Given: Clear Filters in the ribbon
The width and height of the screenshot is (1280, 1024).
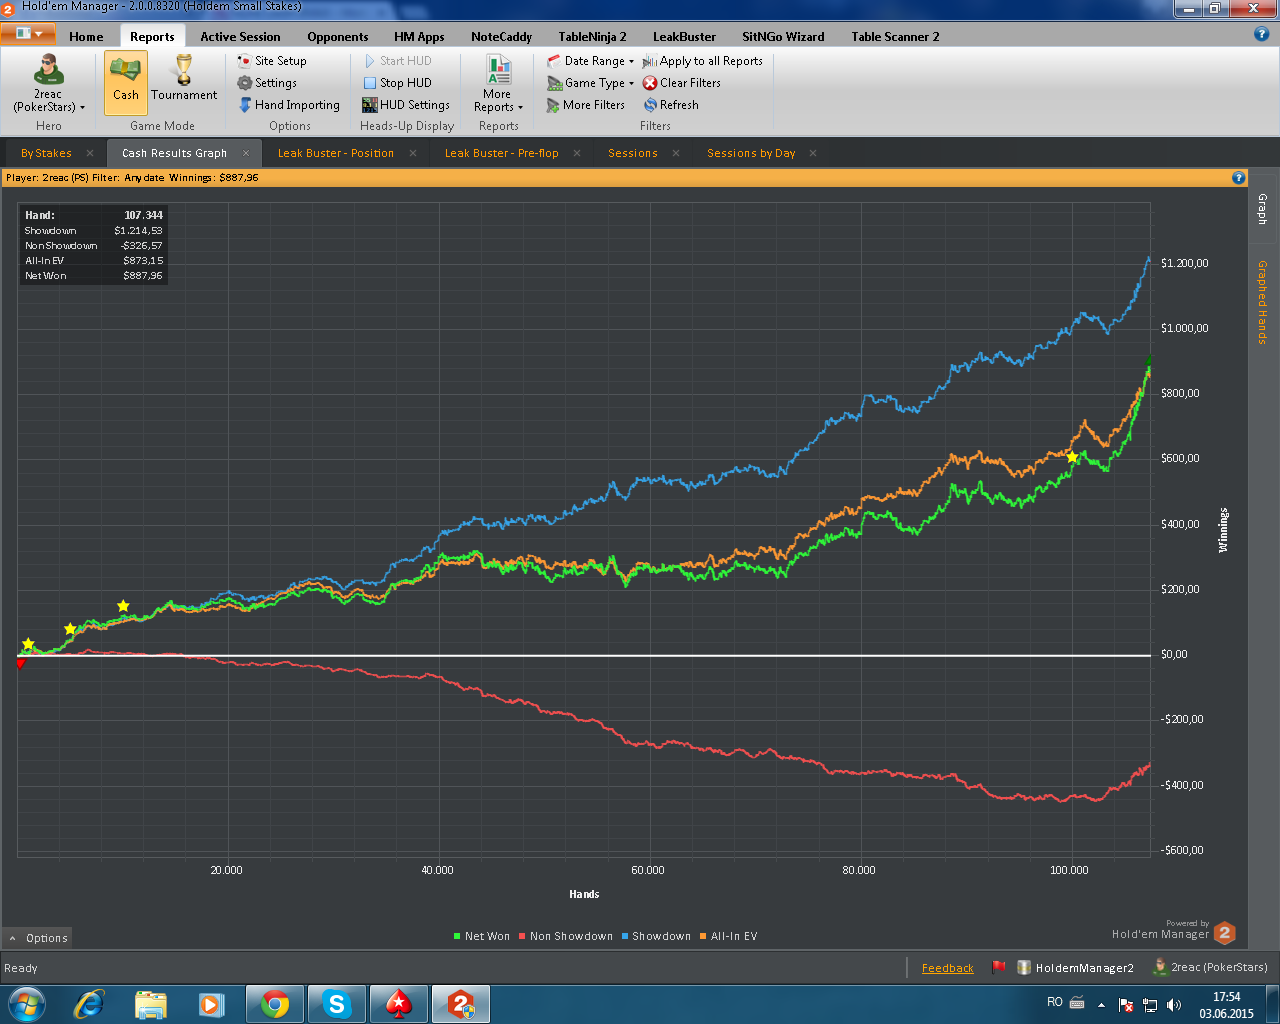Looking at the screenshot, I should point(682,83).
